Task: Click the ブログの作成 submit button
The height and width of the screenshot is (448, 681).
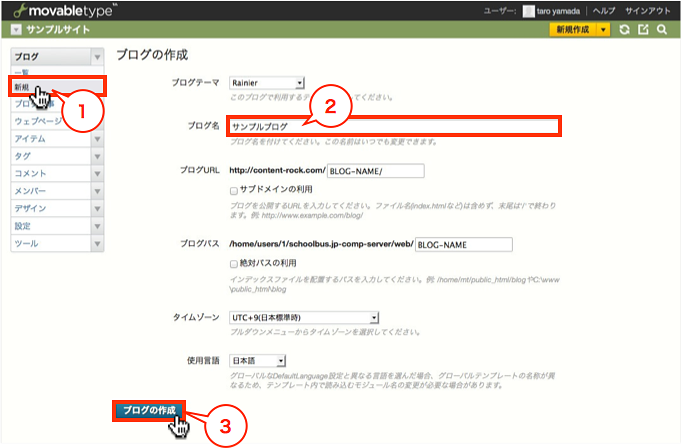Action: click(149, 410)
